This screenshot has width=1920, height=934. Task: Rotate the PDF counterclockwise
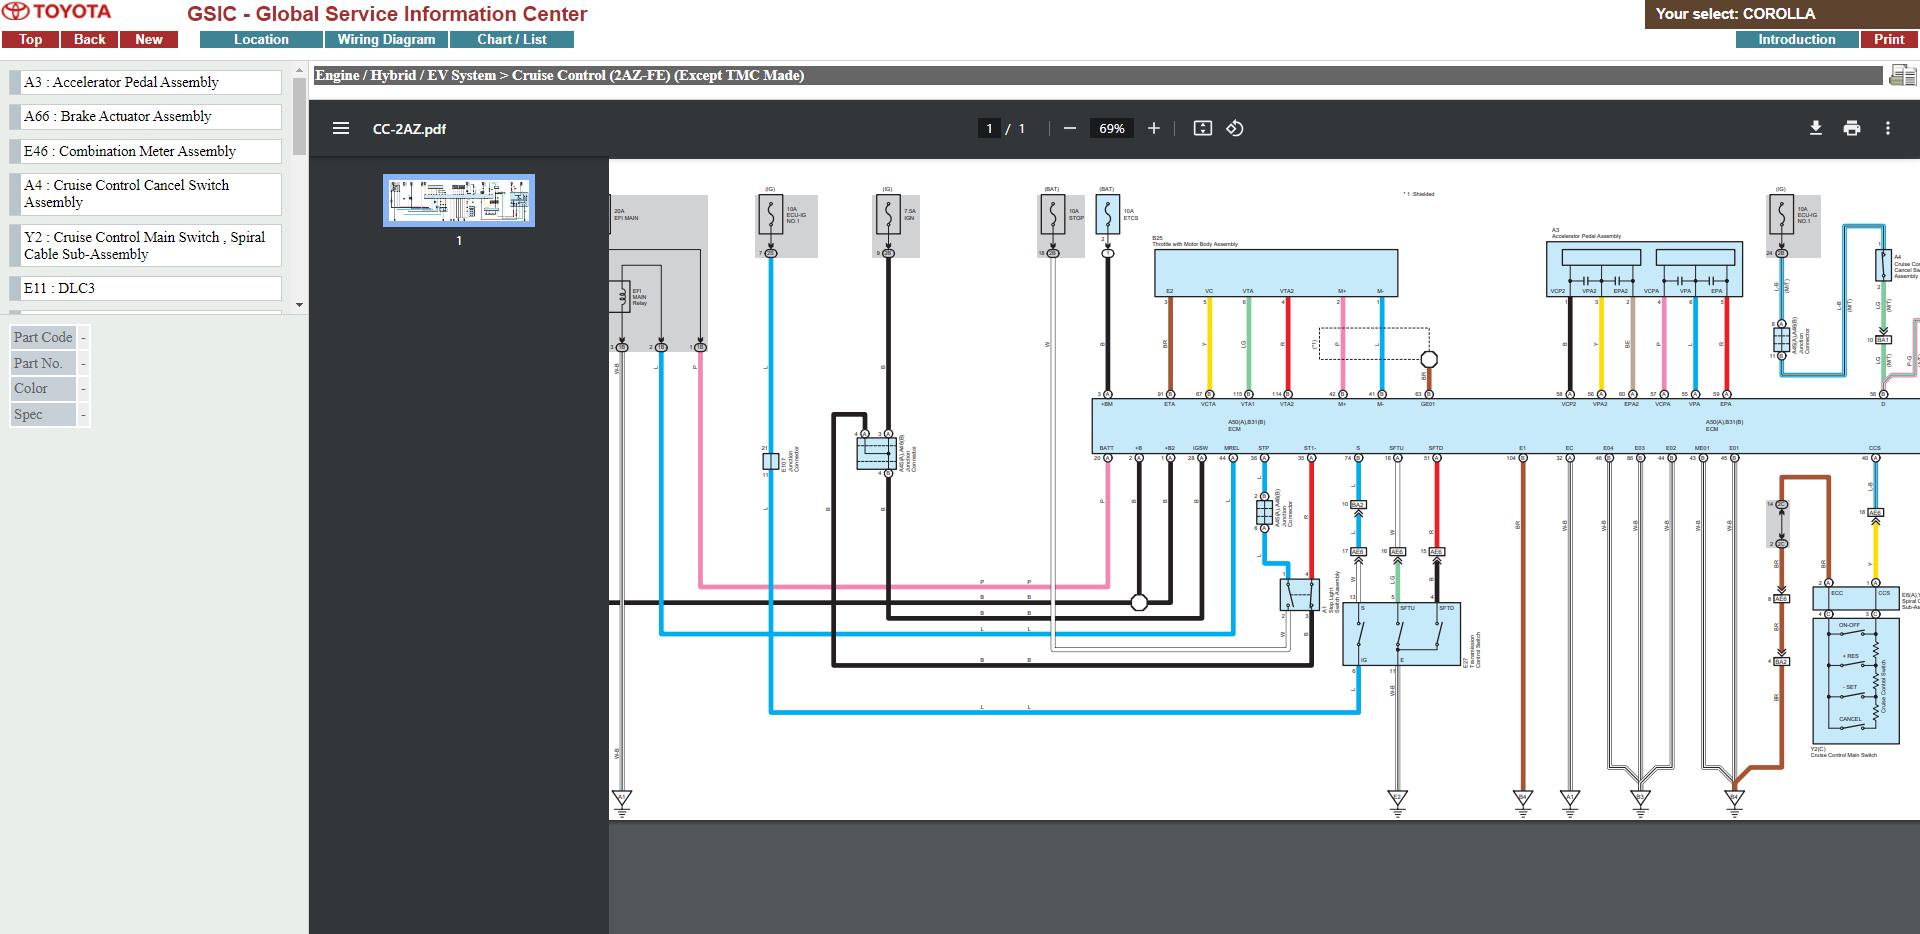coord(1235,128)
